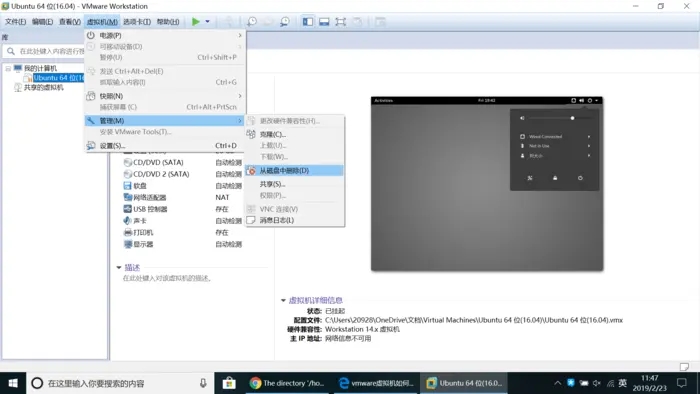Collapse the 描述 section triangle
The height and width of the screenshot is (394, 700).
point(119,267)
